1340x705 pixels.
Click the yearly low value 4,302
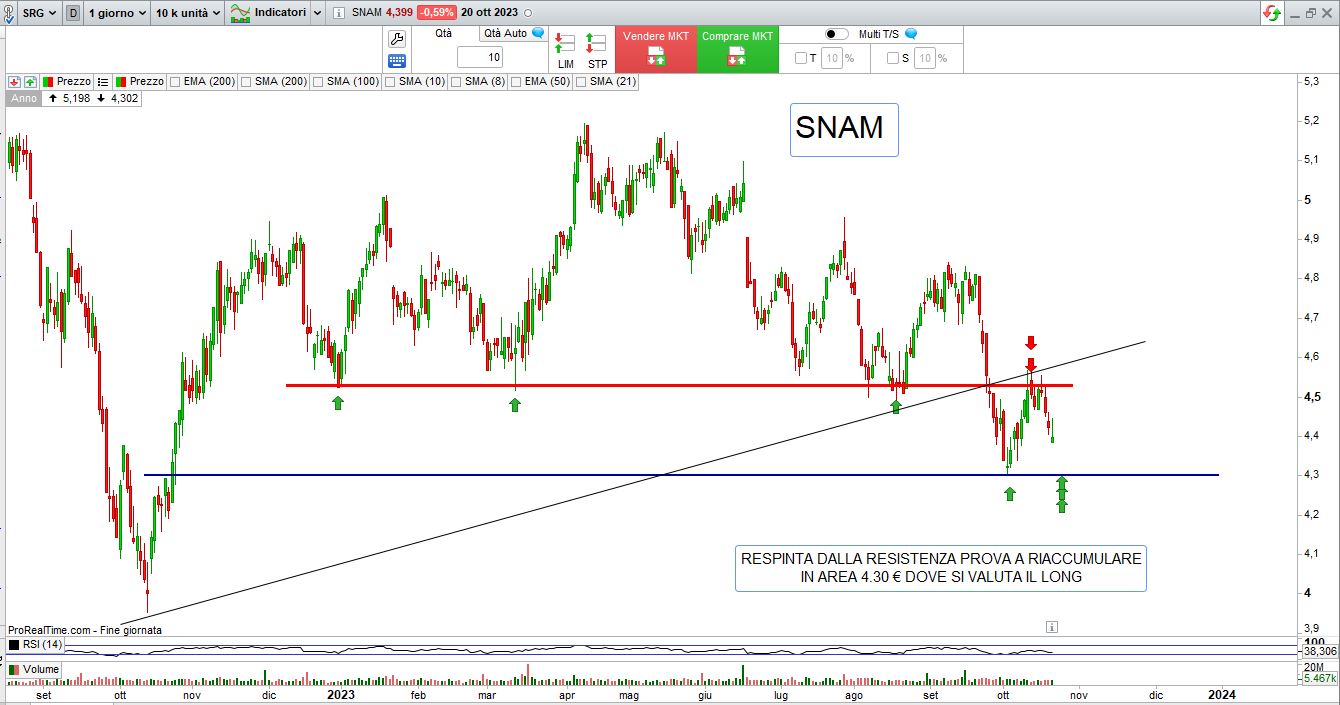124,98
